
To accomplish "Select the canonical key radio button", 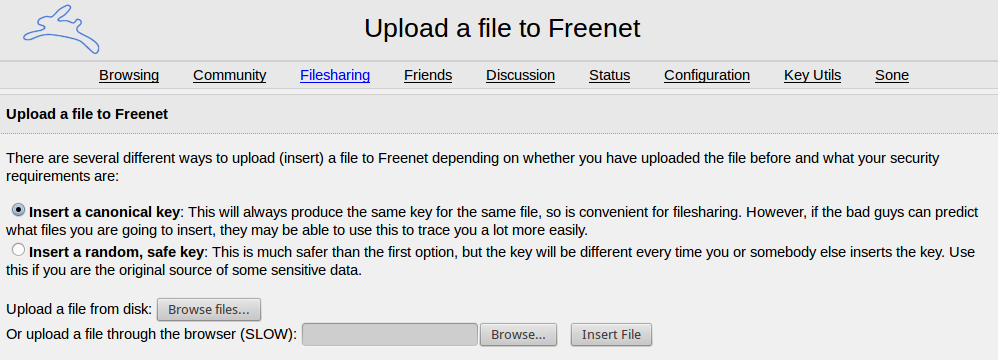I will pyautogui.click(x=18, y=209).
